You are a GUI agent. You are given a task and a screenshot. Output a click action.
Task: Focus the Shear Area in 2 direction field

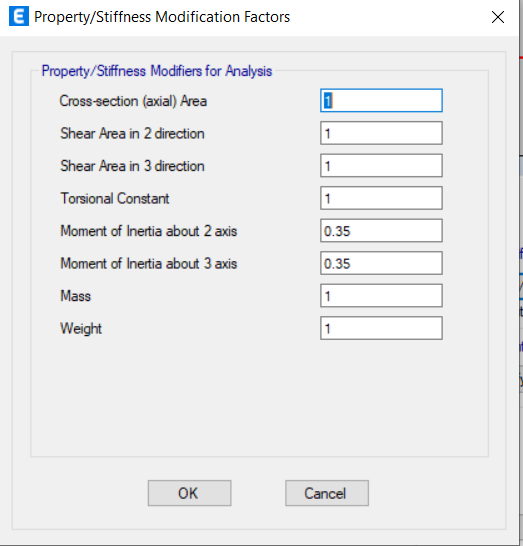click(381, 133)
